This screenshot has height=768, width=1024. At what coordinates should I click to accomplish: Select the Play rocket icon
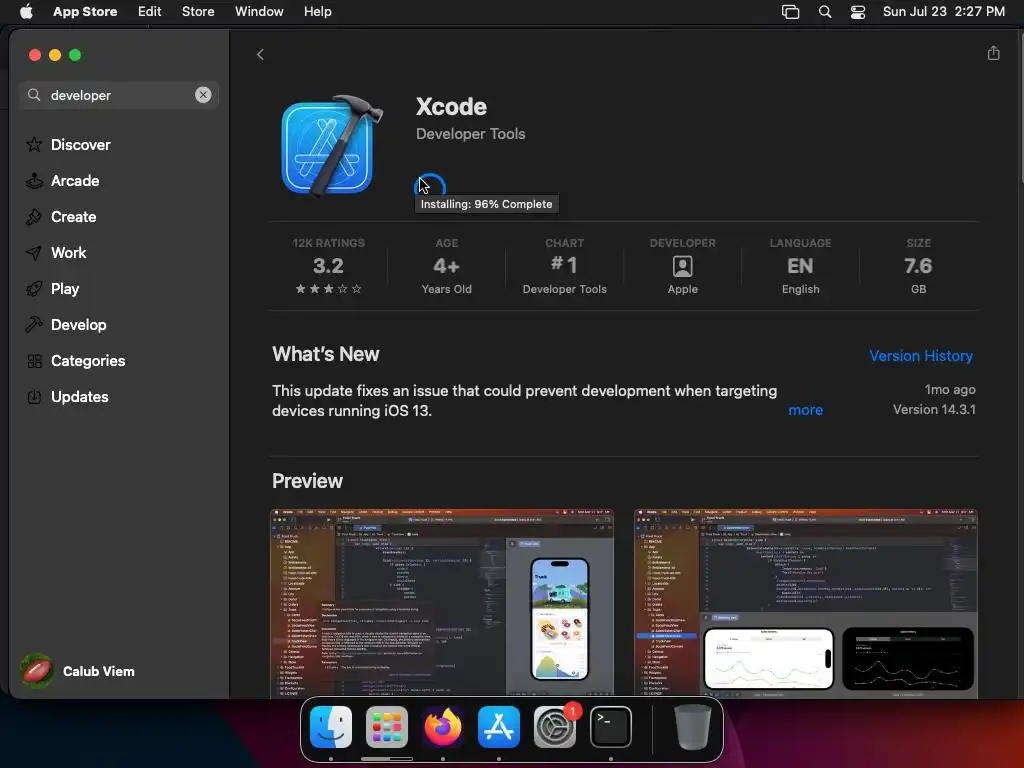point(34,289)
